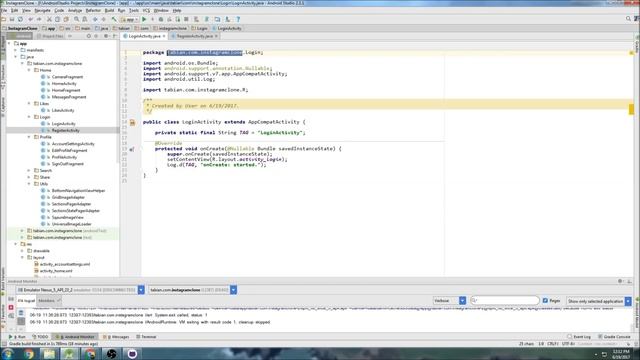Click the Find magnifier icon in toolbar
The image size is (640, 360).
(x=76, y=19)
